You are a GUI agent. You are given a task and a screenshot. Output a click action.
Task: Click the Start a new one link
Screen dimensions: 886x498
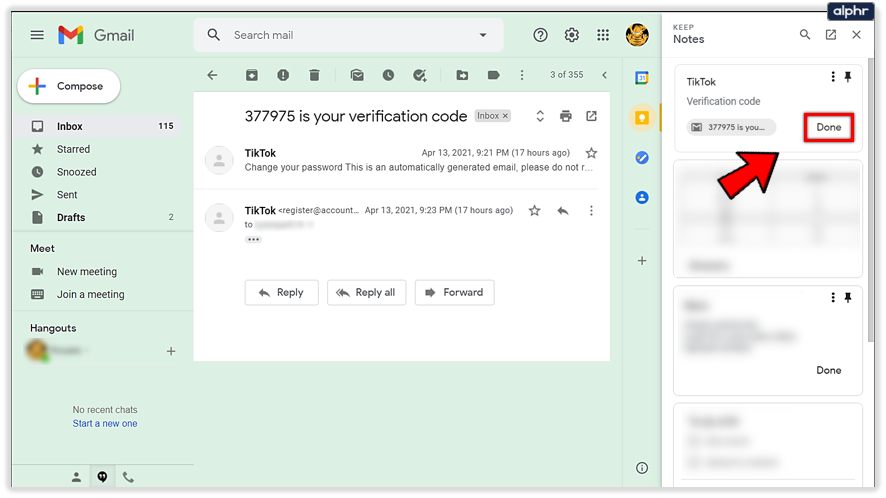pyautogui.click(x=105, y=423)
